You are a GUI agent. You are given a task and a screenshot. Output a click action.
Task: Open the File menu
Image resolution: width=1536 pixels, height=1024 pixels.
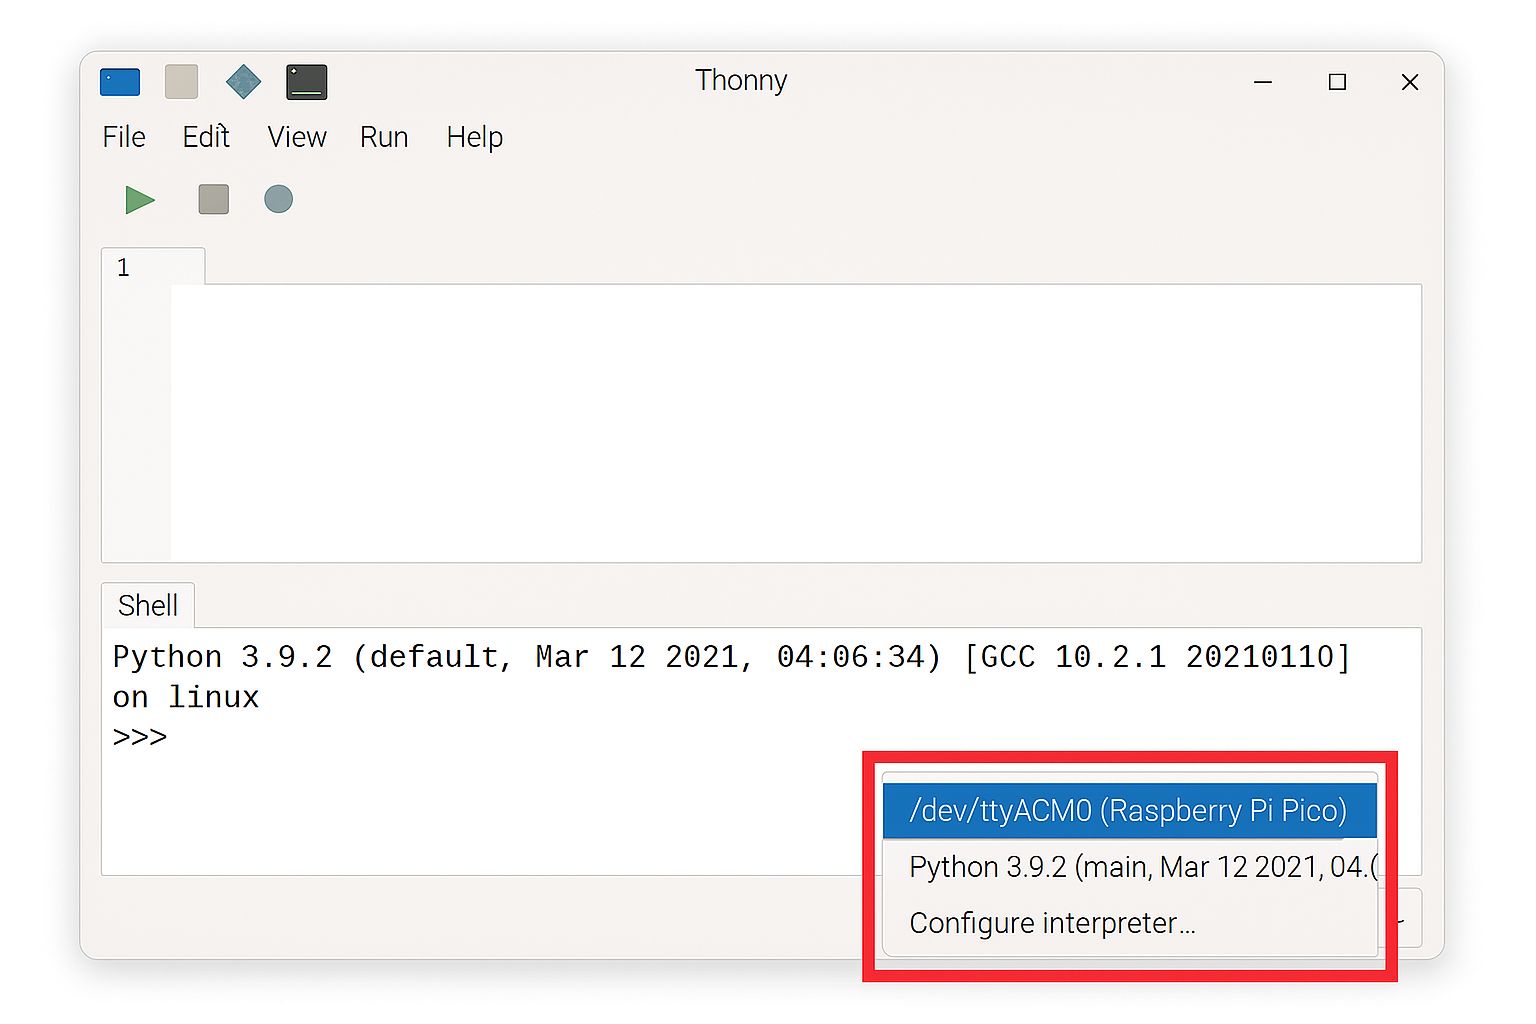point(124,137)
